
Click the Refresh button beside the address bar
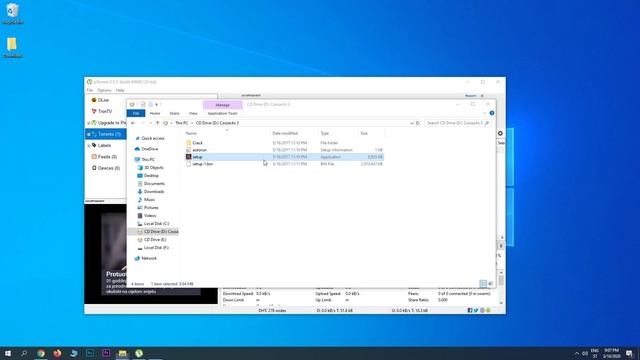(x=418, y=123)
